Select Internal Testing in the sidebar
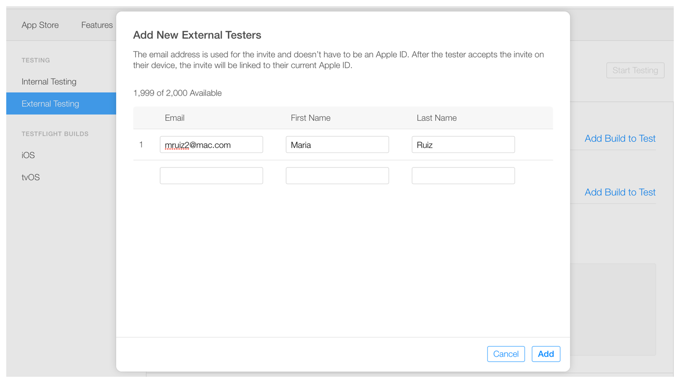Screen dimensions: 680x383 pyautogui.click(x=49, y=82)
